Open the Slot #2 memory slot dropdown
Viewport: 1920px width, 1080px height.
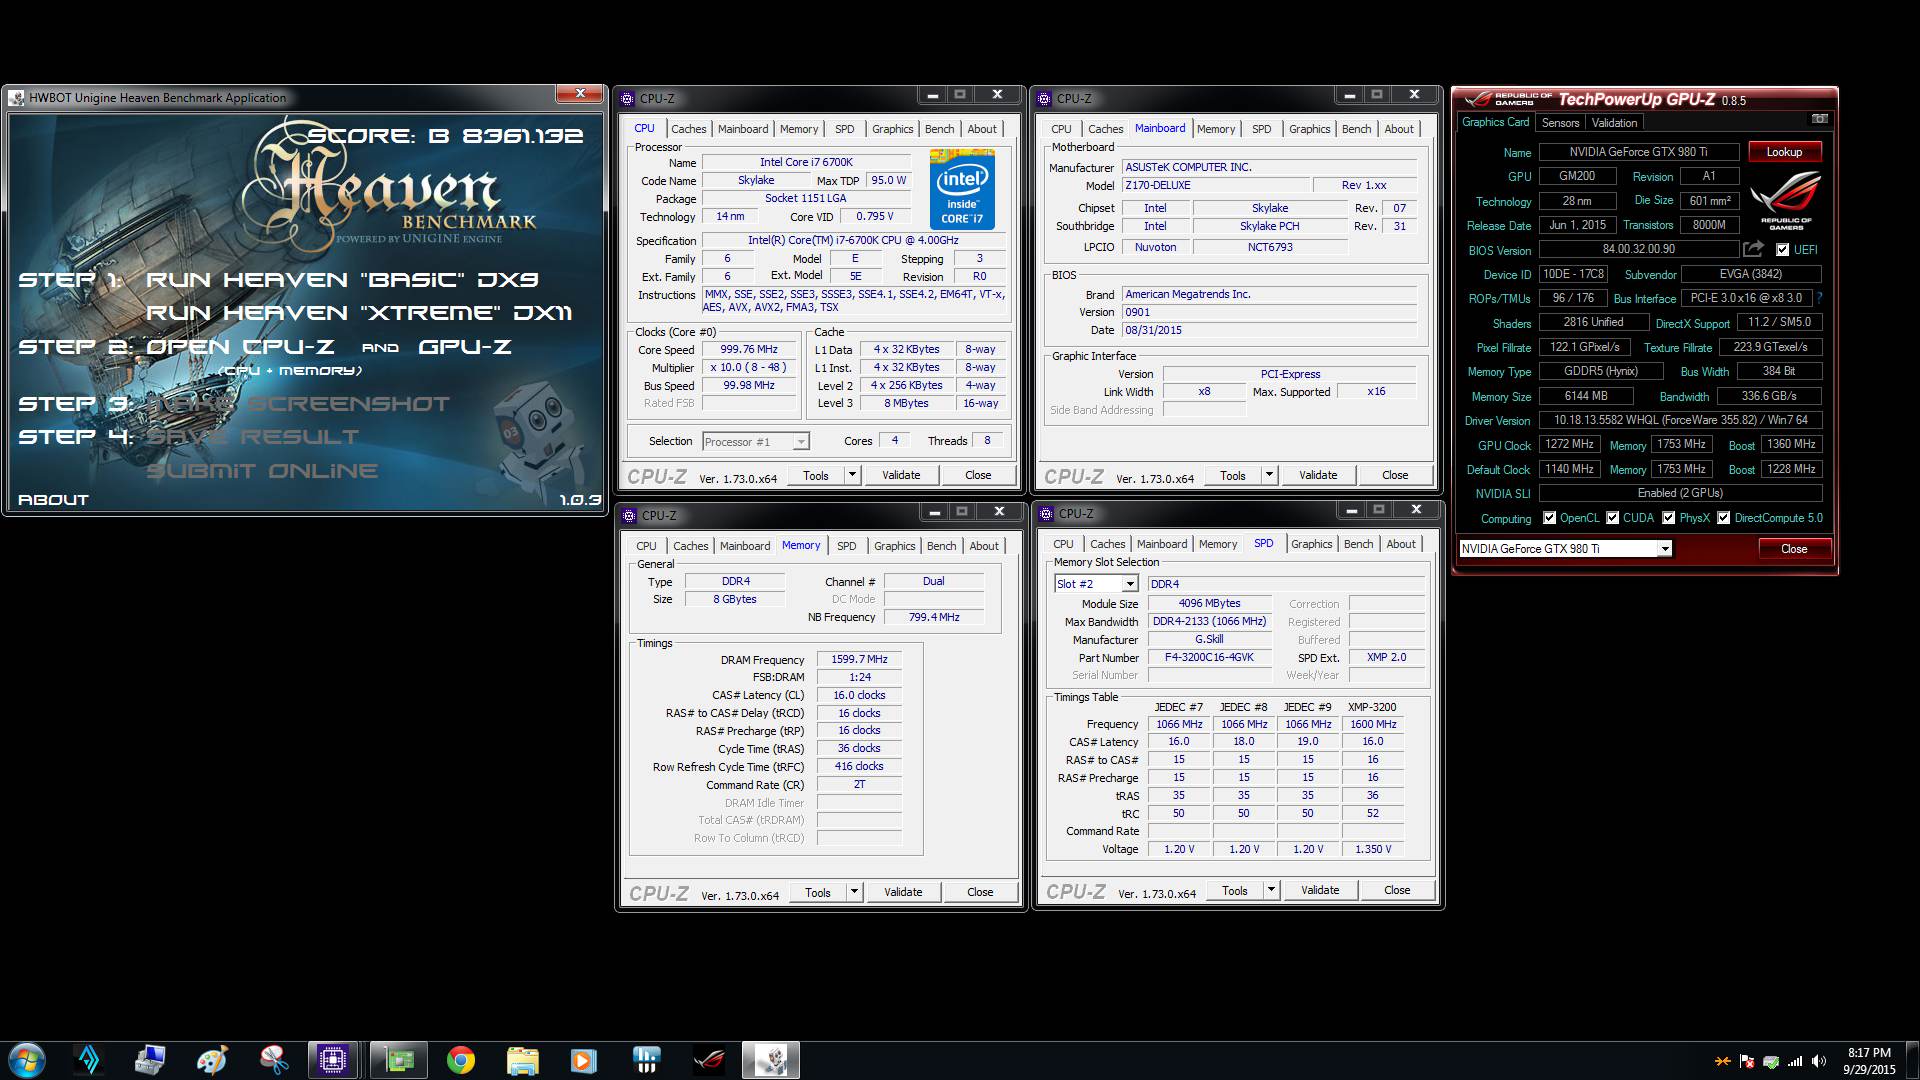pos(1096,584)
